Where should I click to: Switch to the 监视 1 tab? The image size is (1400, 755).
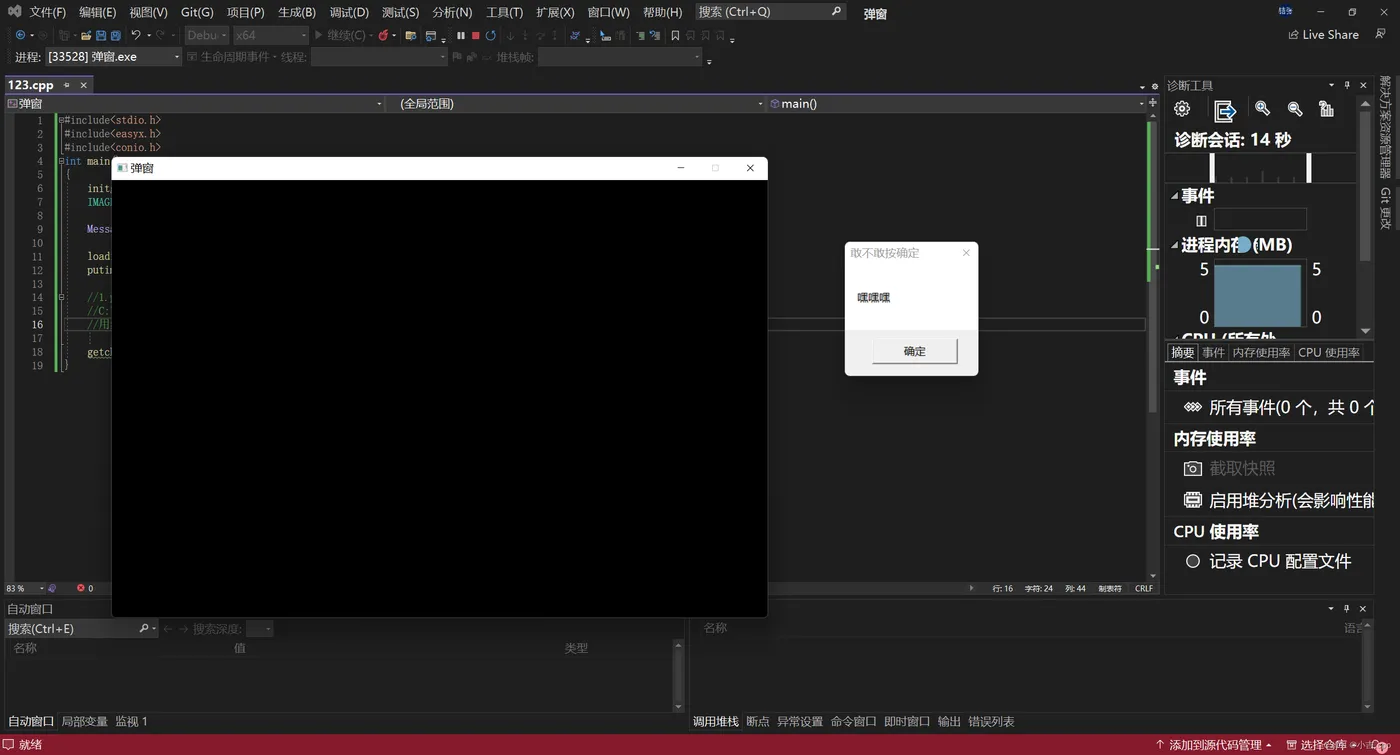click(x=131, y=721)
